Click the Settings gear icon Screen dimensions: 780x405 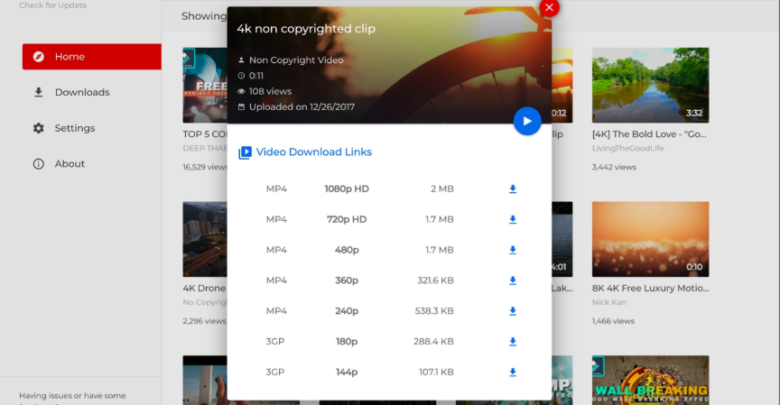pos(38,128)
